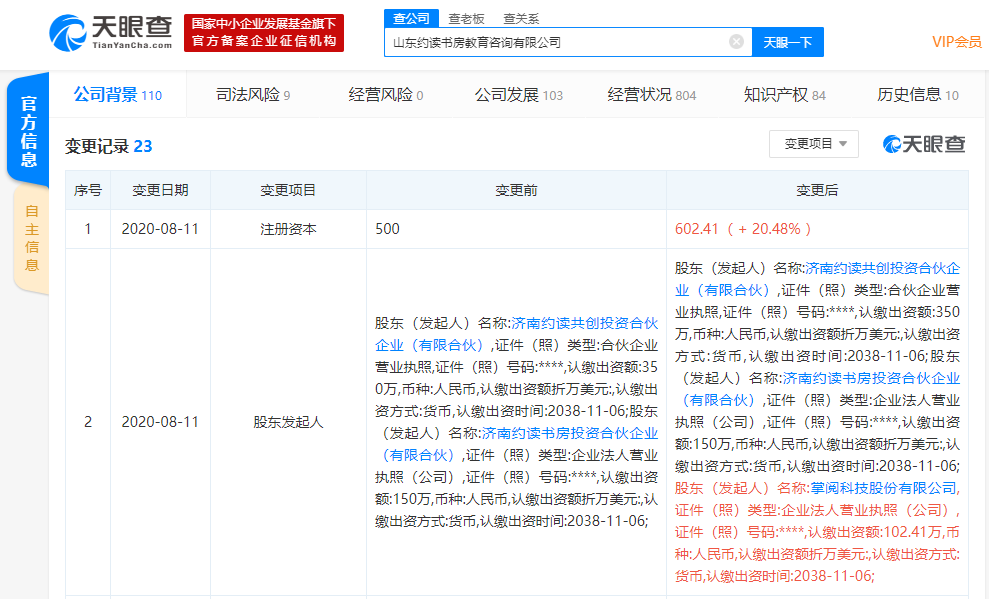Click the 变更项目 column header in the table
Viewport: 989px width, 599px height.
point(288,190)
